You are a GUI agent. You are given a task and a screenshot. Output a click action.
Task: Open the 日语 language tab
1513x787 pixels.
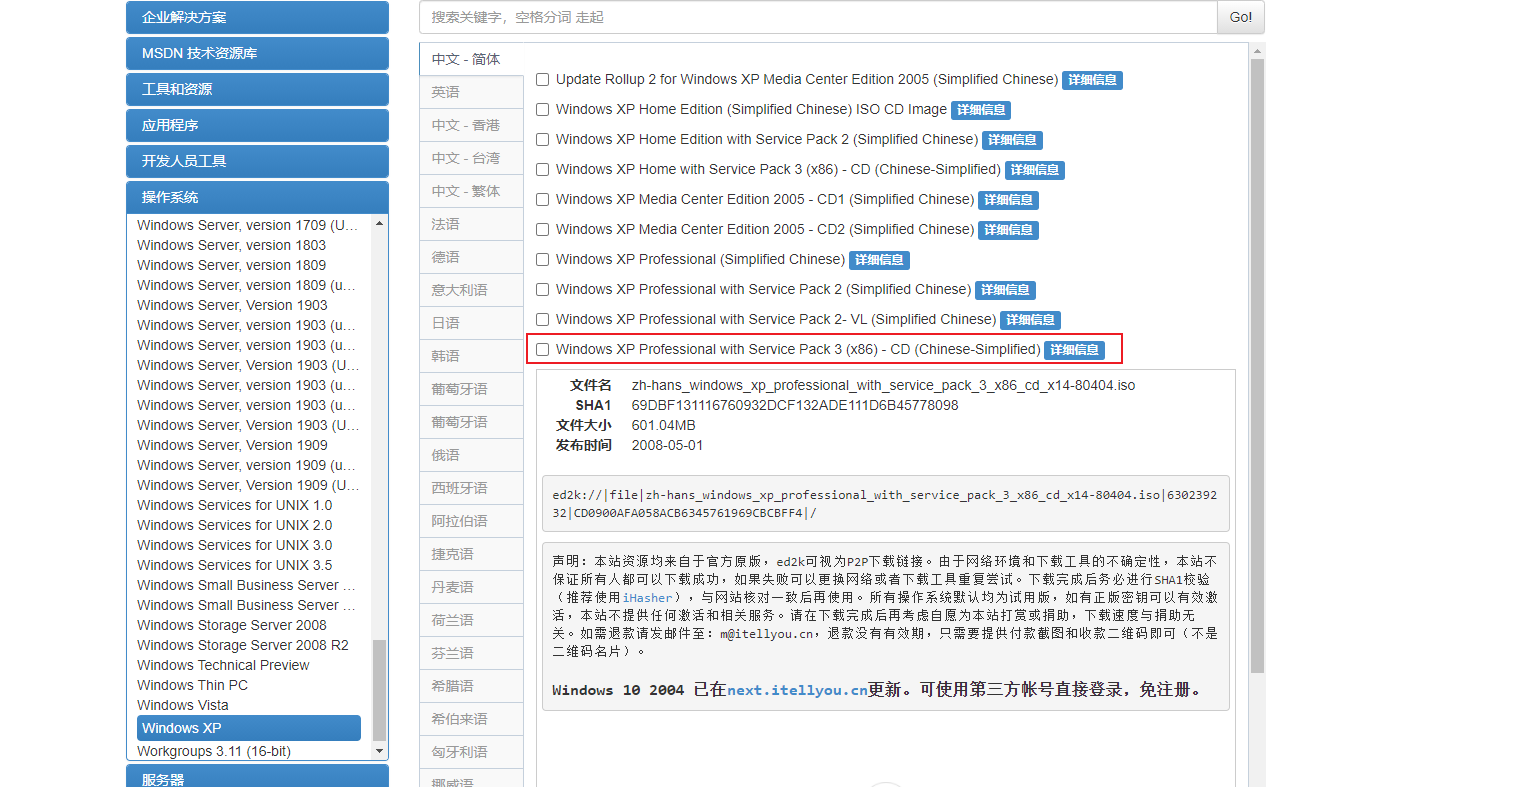(x=471, y=323)
